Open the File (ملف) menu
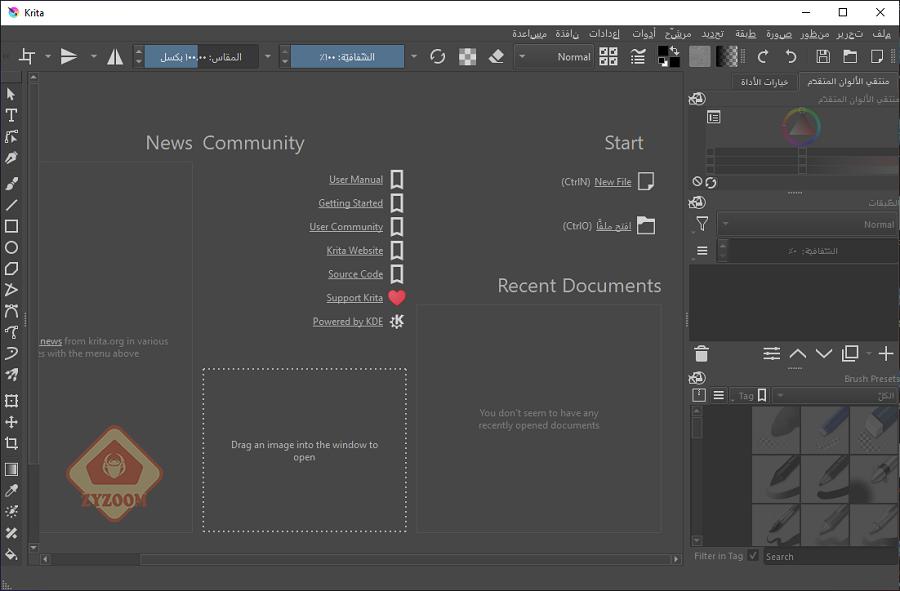 pos(882,34)
